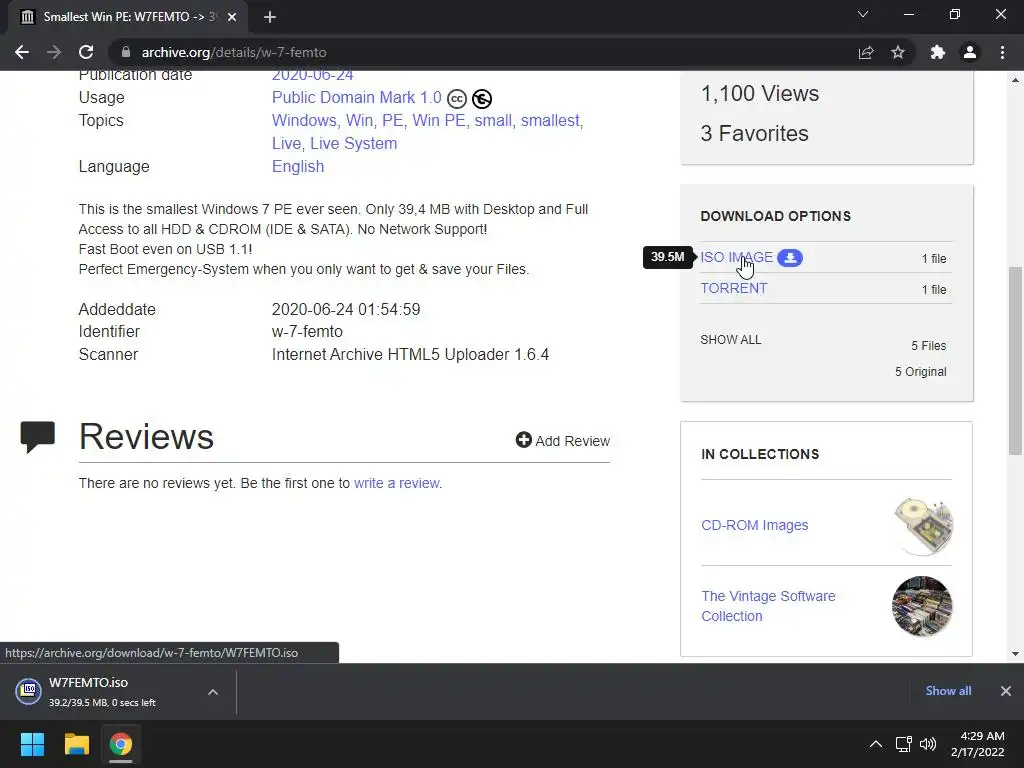1024x768 pixels.
Task: Open a new browser tab
Action: click(270, 17)
